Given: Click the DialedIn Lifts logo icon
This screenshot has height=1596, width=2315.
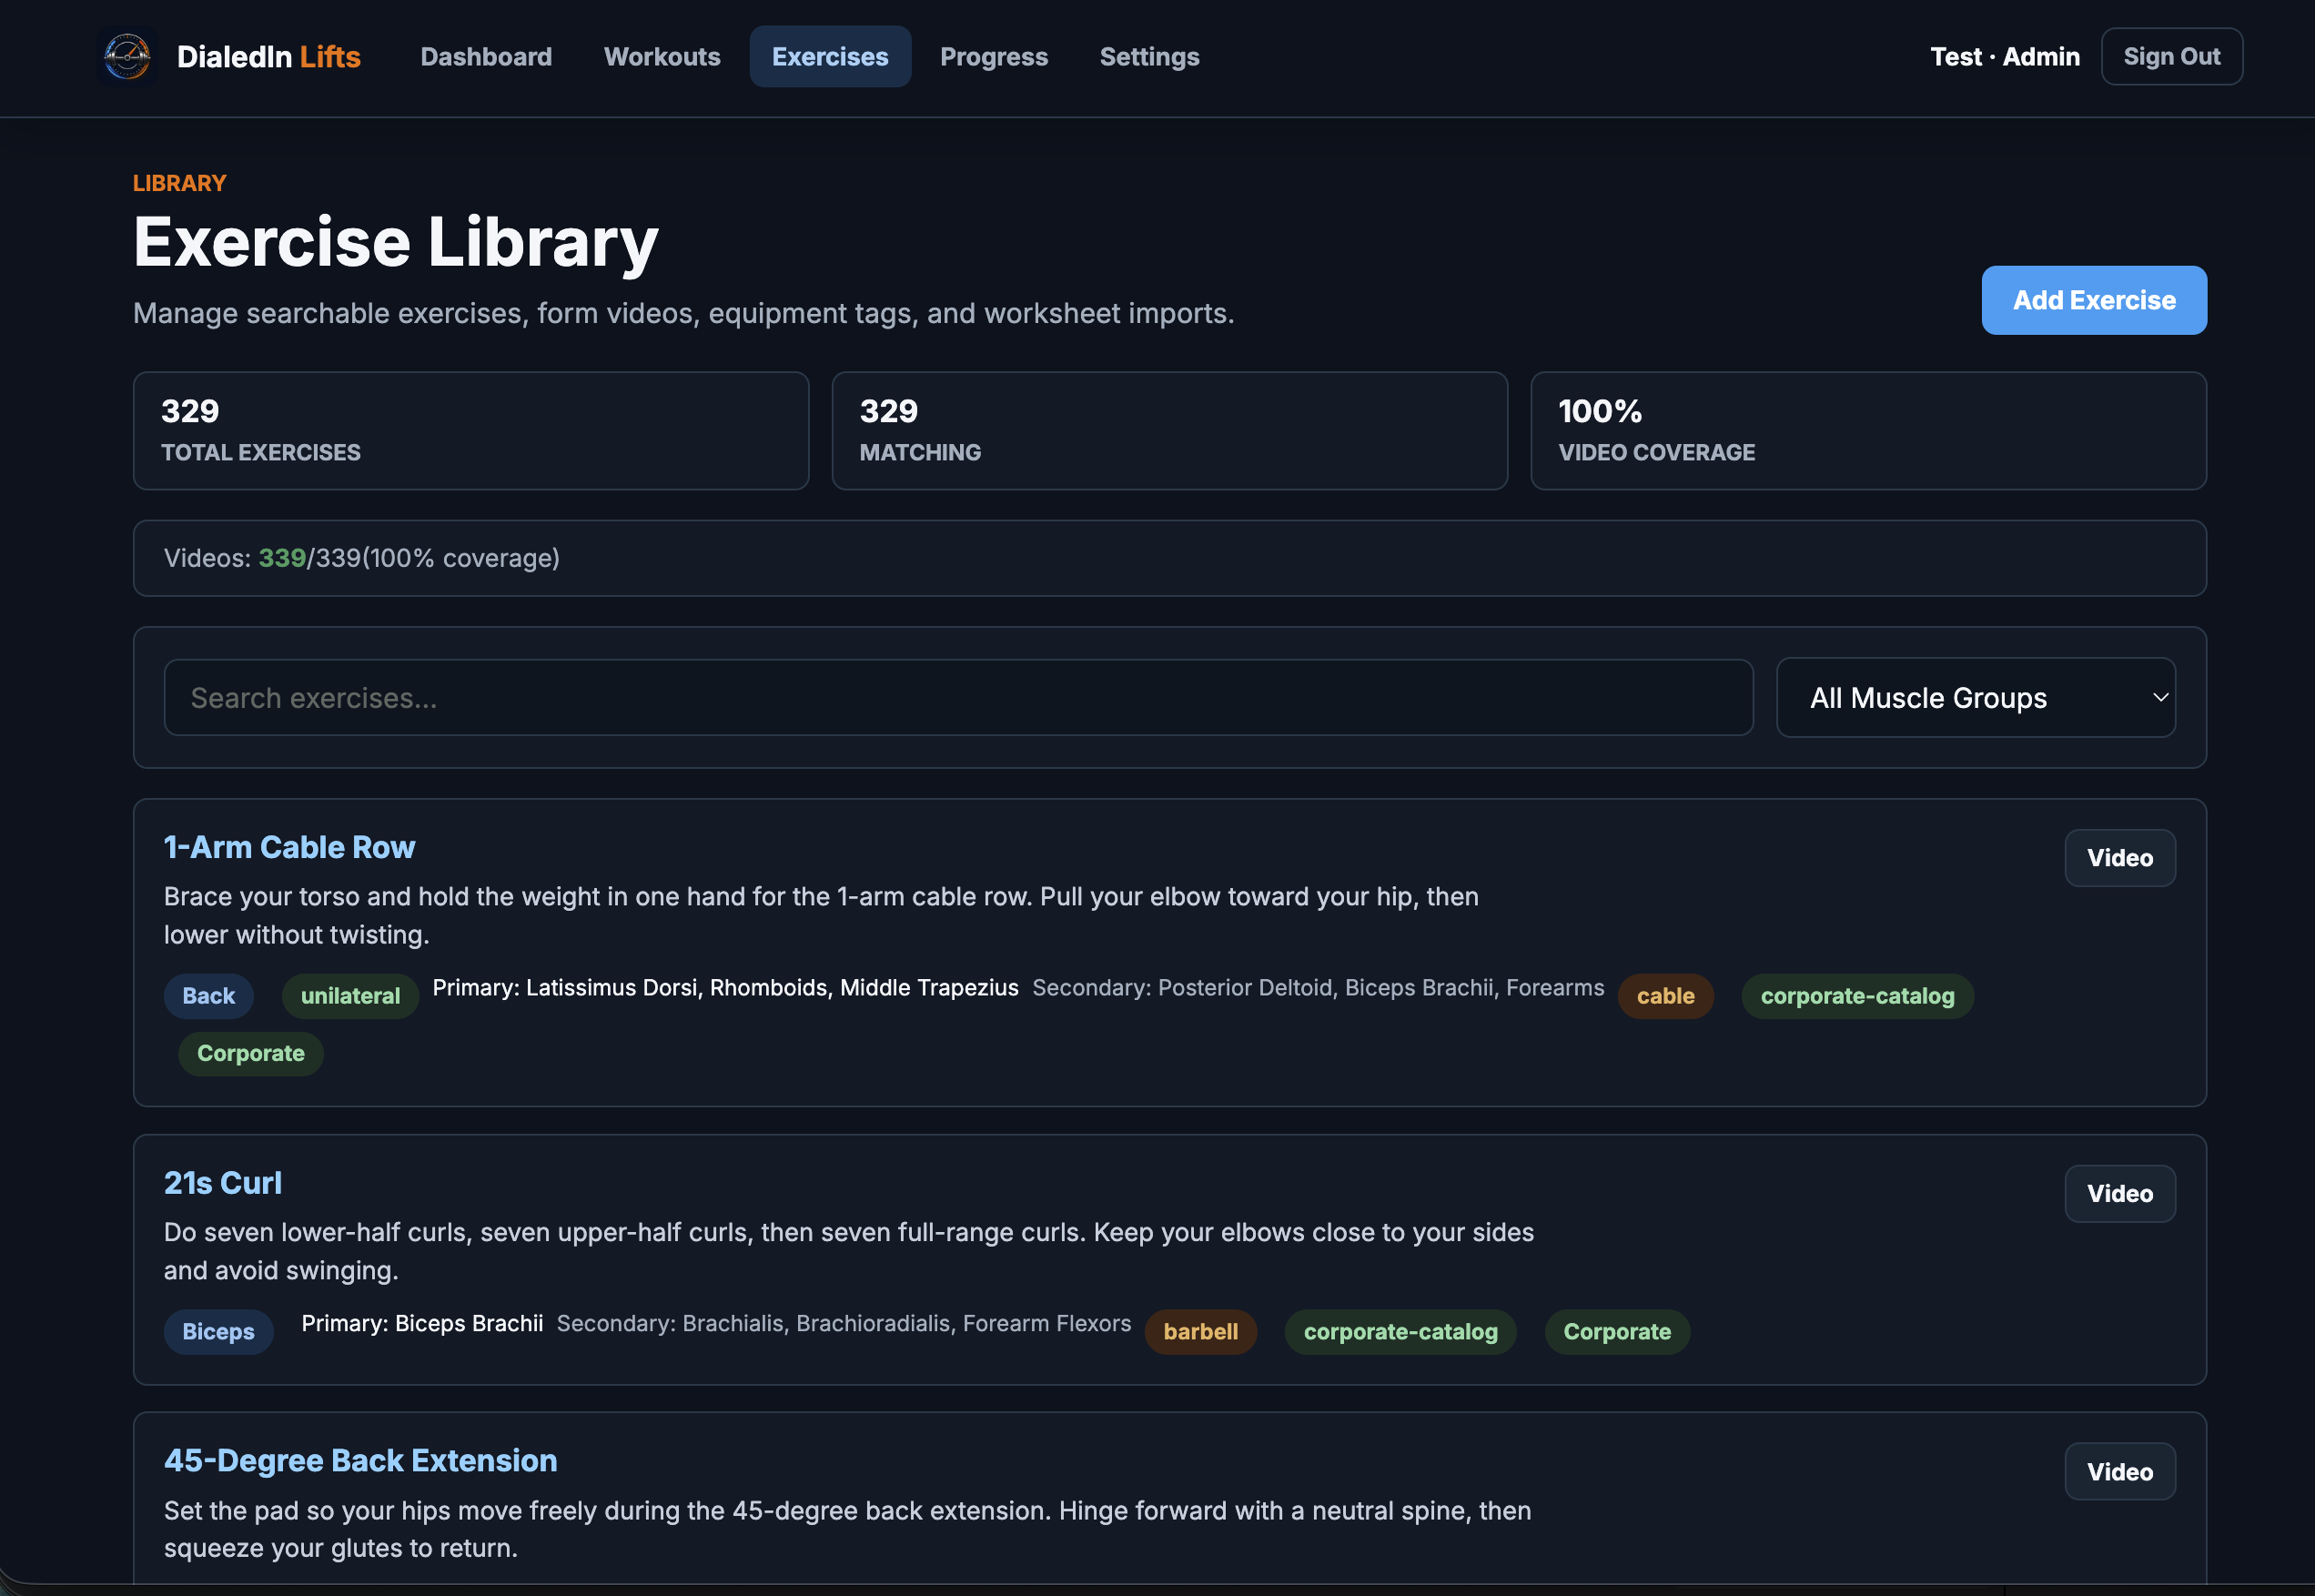Looking at the screenshot, I should 127,57.
